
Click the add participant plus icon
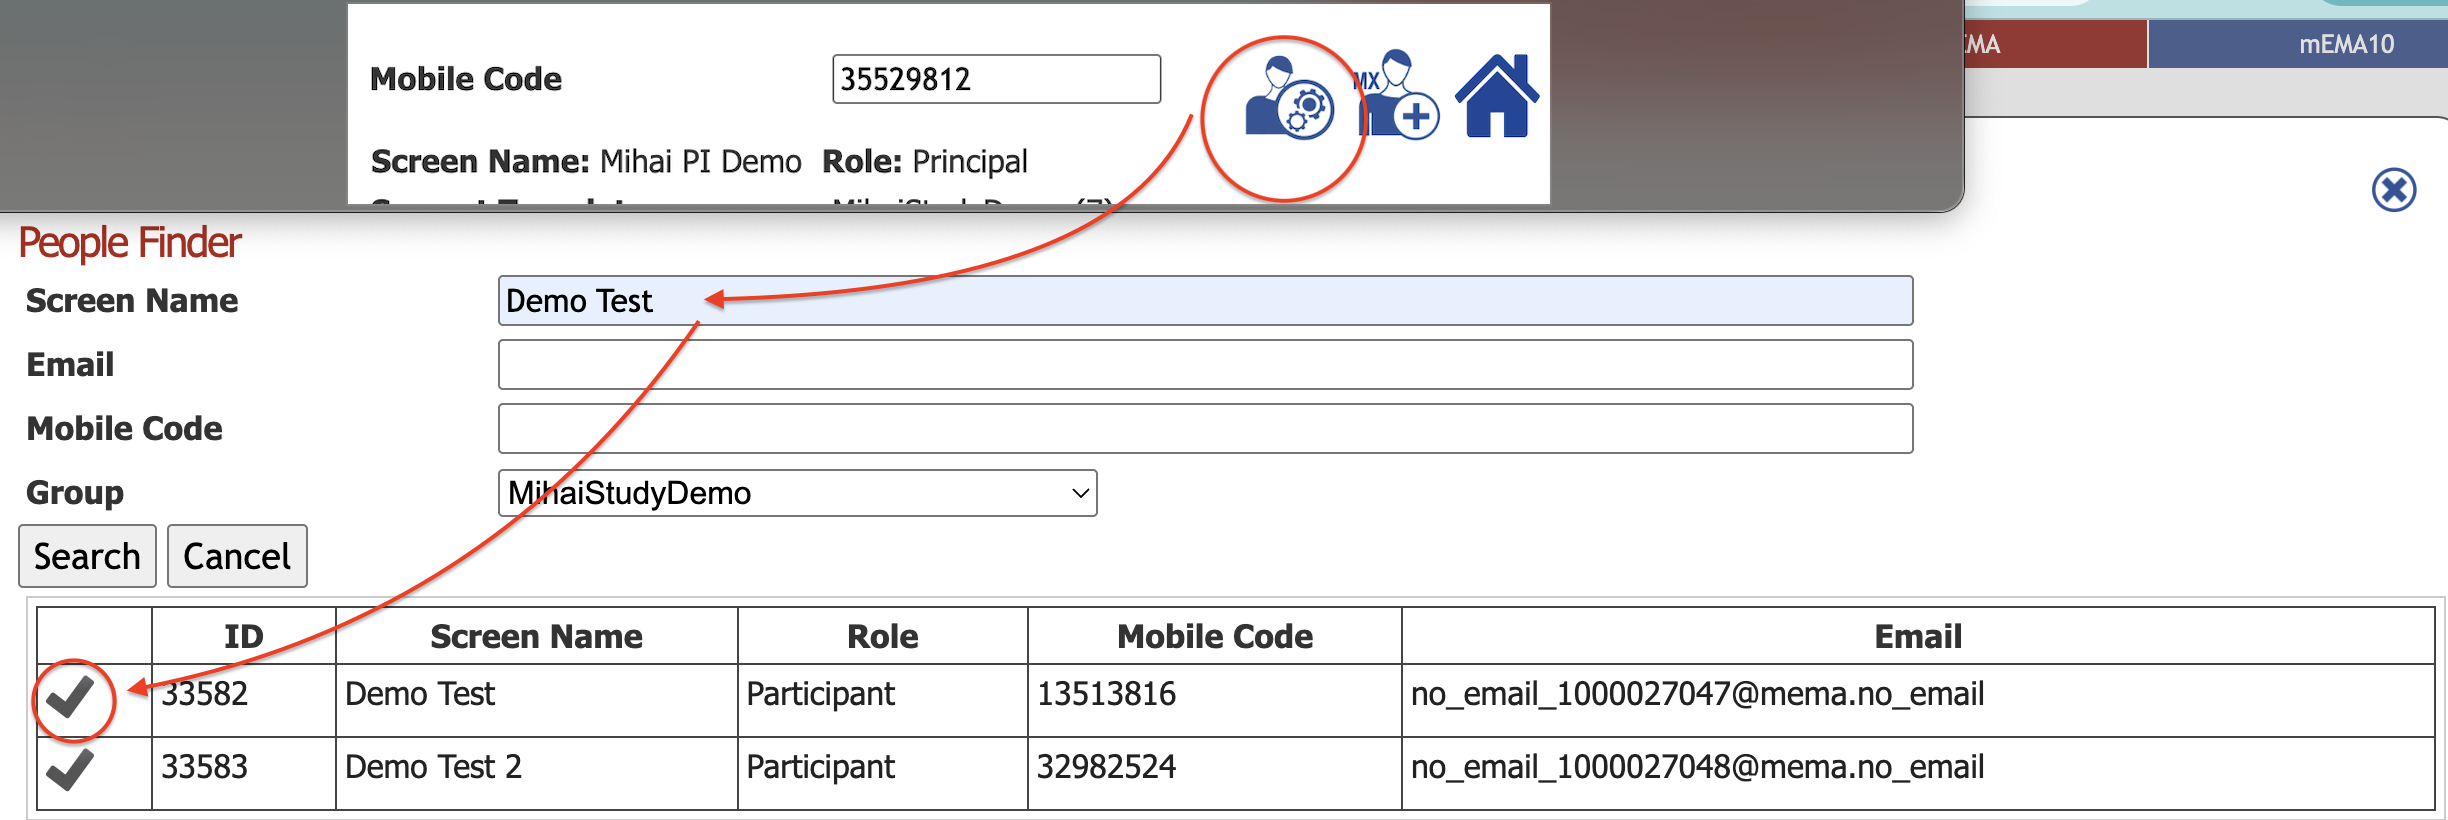click(x=1398, y=95)
